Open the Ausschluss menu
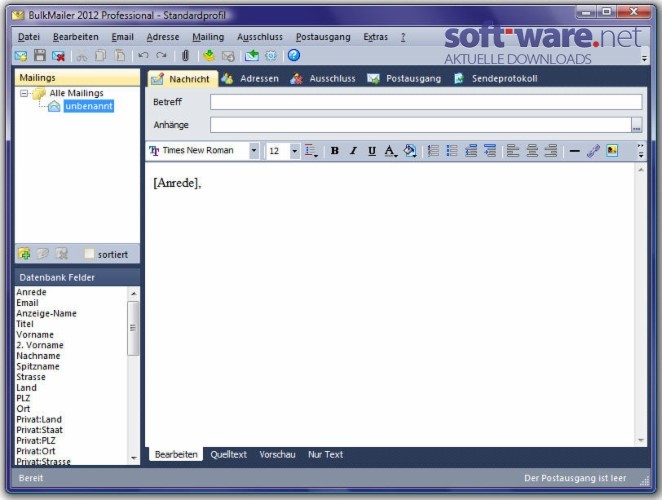 260,37
